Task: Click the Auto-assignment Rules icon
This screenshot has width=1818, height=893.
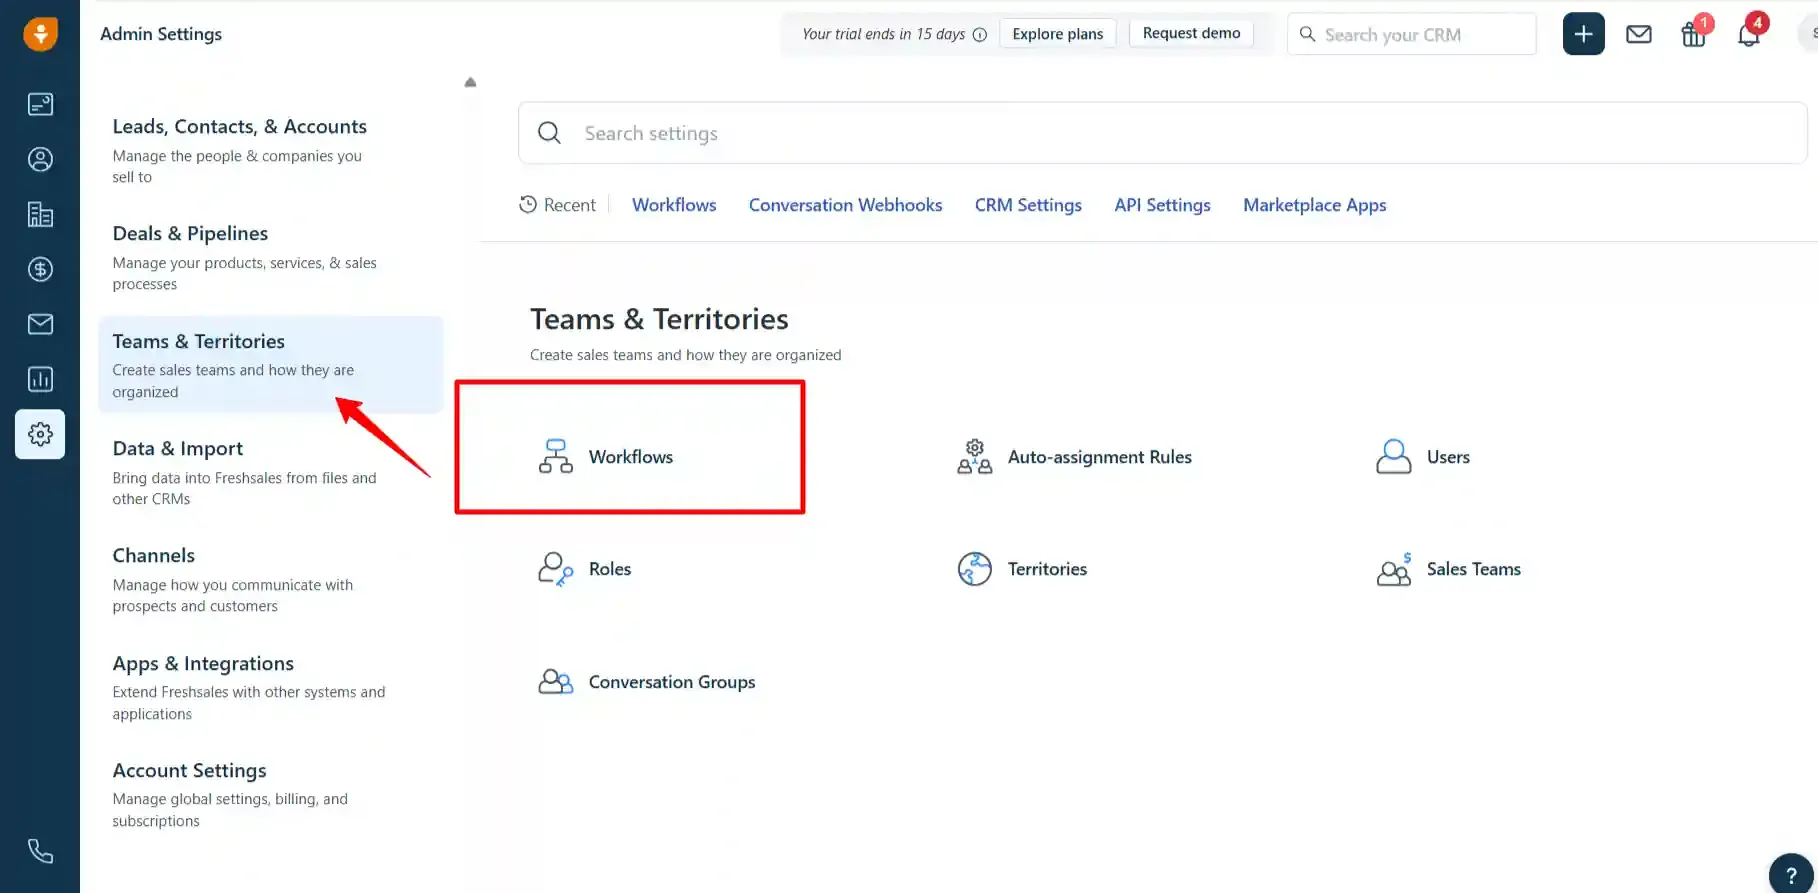Action: point(975,456)
